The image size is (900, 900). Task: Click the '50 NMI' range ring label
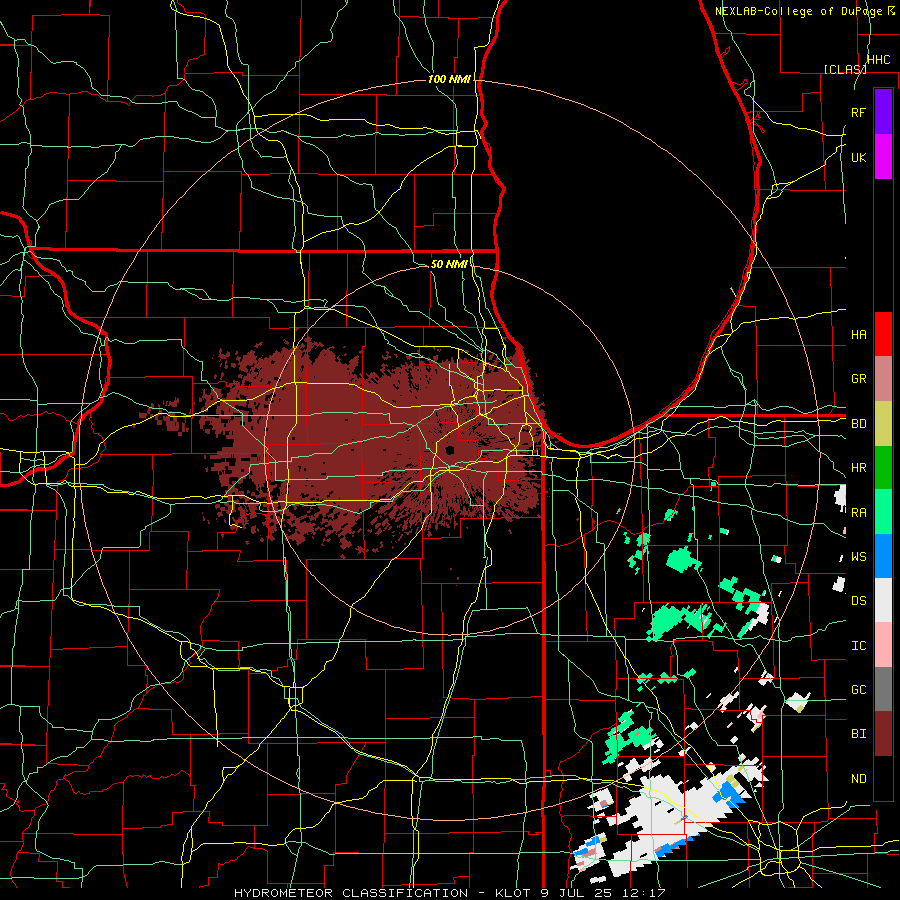449,264
